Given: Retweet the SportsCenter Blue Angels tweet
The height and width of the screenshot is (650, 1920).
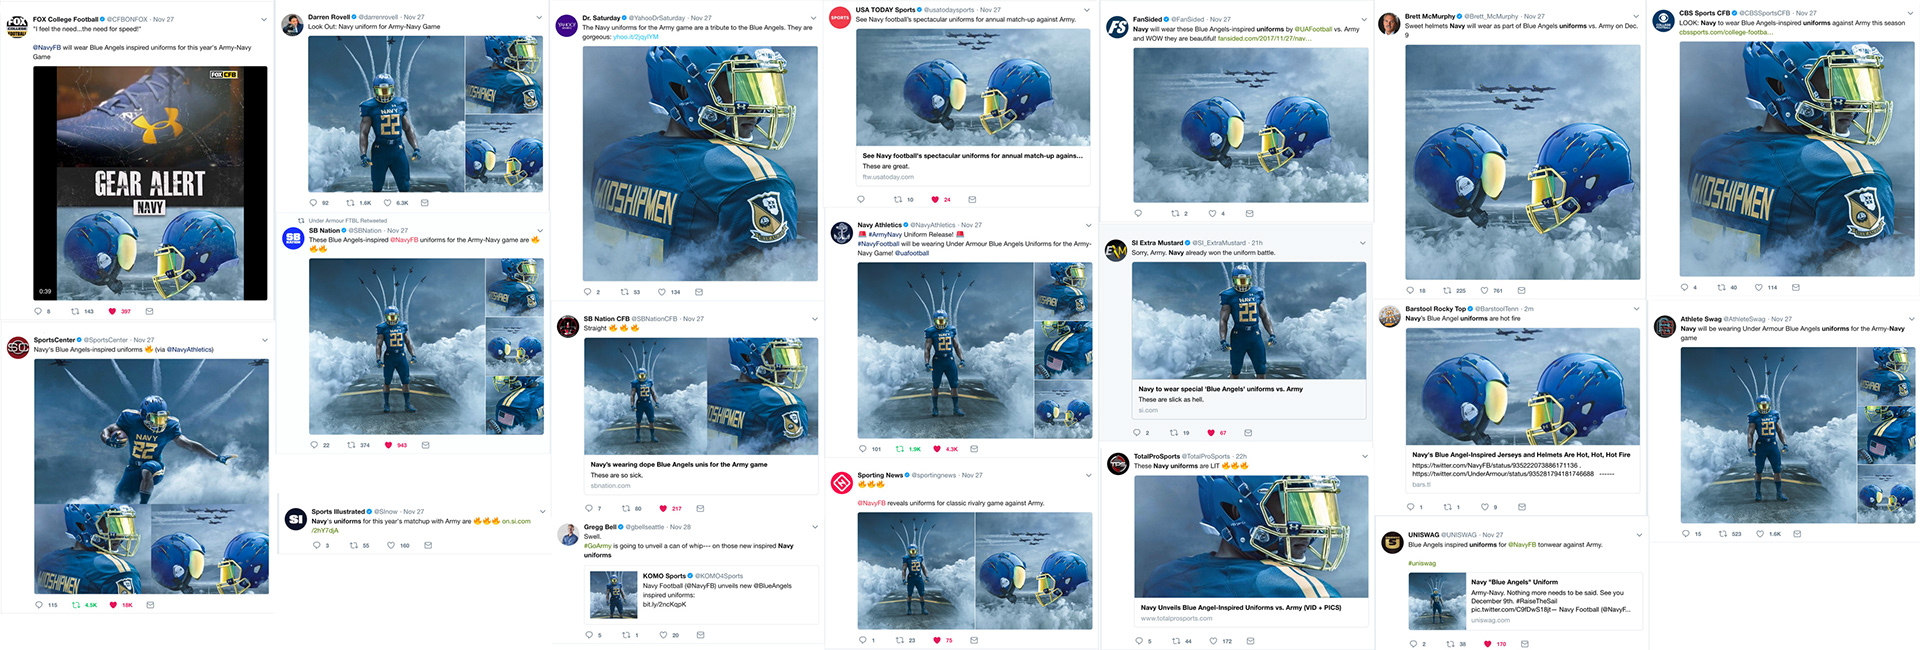Looking at the screenshot, I should tap(76, 605).
